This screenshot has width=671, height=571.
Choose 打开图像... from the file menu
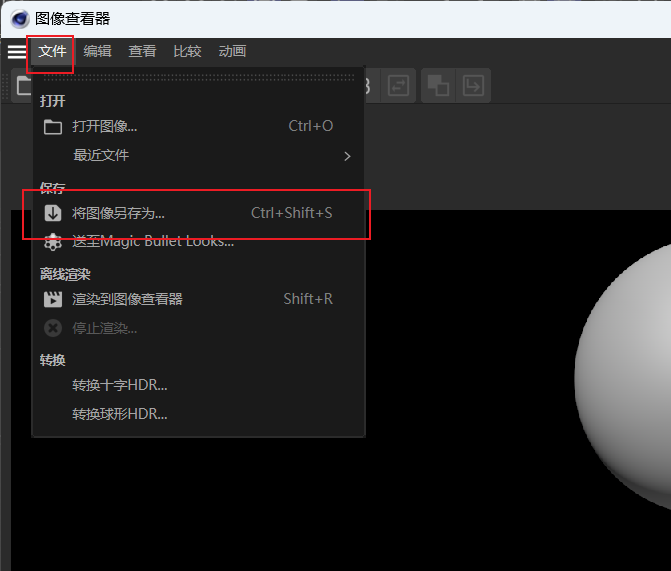click(199, 126)
